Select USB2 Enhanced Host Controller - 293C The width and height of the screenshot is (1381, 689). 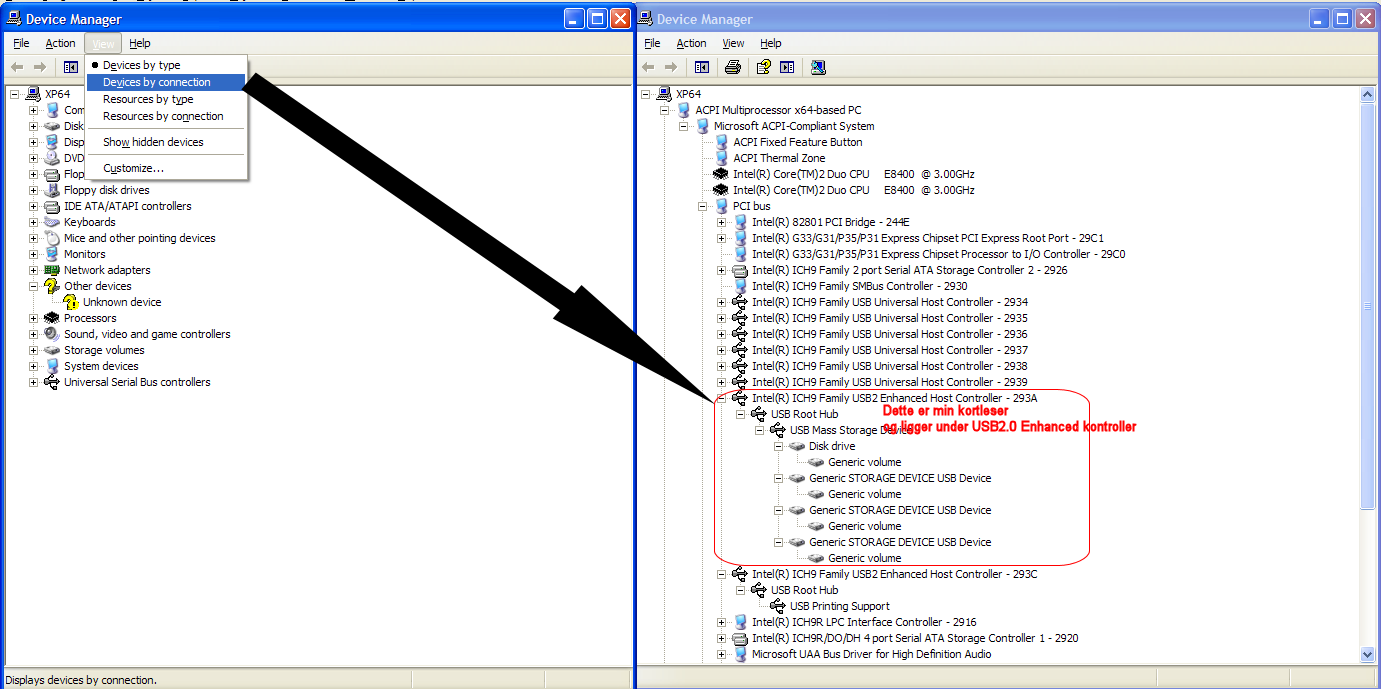[895, 574]
